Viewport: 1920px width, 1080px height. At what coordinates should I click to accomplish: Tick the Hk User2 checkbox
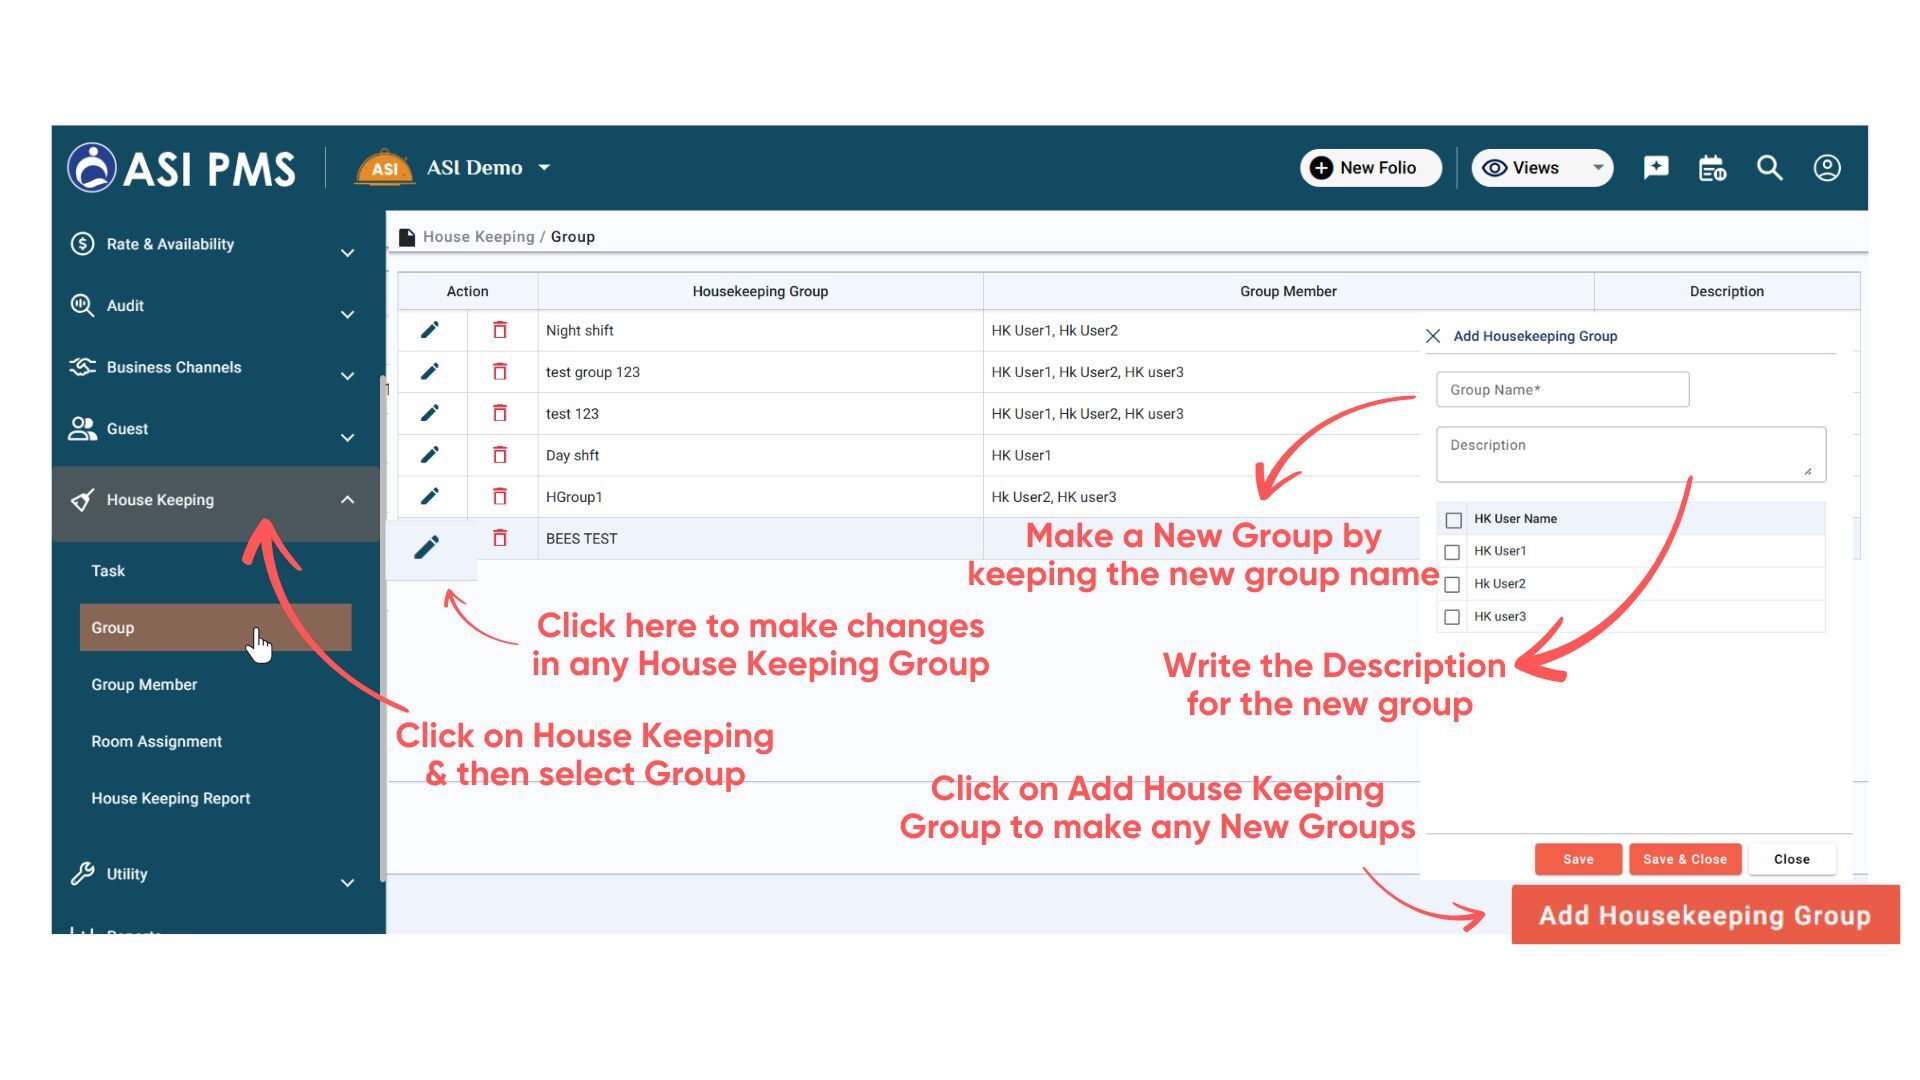pyautogui.click(x=1453, y=585)
